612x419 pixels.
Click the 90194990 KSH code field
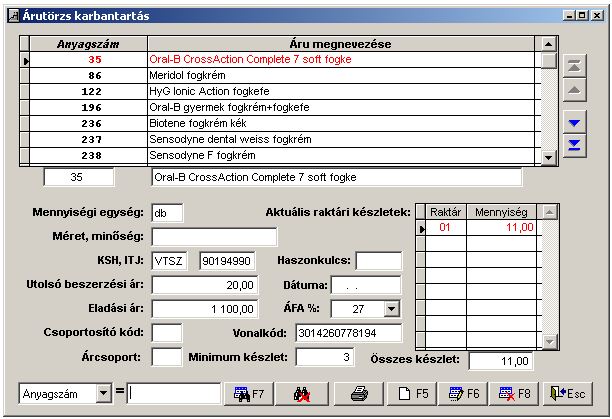pyautogui.click(x=227, y=261)
